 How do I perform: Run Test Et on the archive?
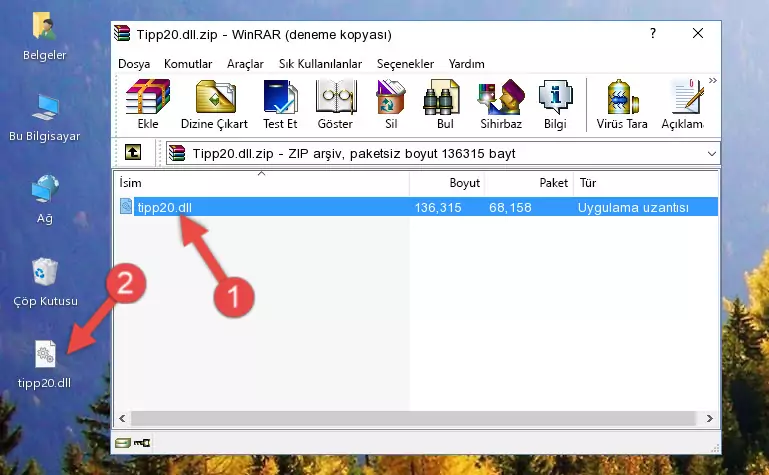pos(280,104)
